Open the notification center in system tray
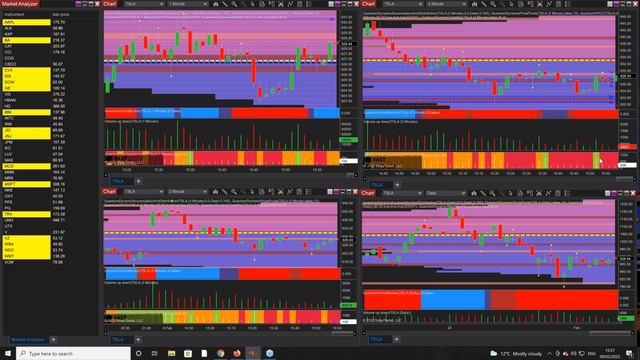Image resolution: width=640 pixels, height=360 pixels. click(629, 353)
